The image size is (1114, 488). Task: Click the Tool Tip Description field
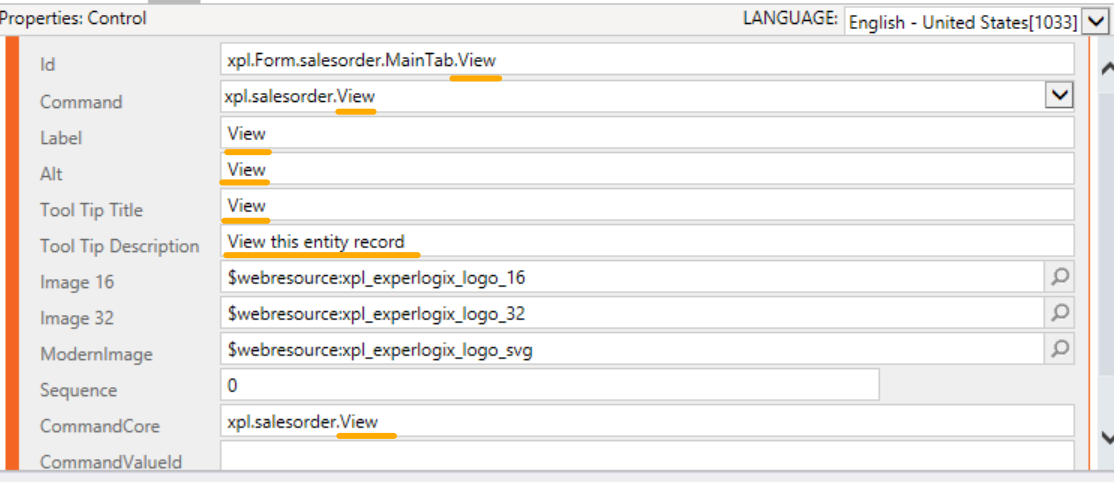click(x=647, y=241)
